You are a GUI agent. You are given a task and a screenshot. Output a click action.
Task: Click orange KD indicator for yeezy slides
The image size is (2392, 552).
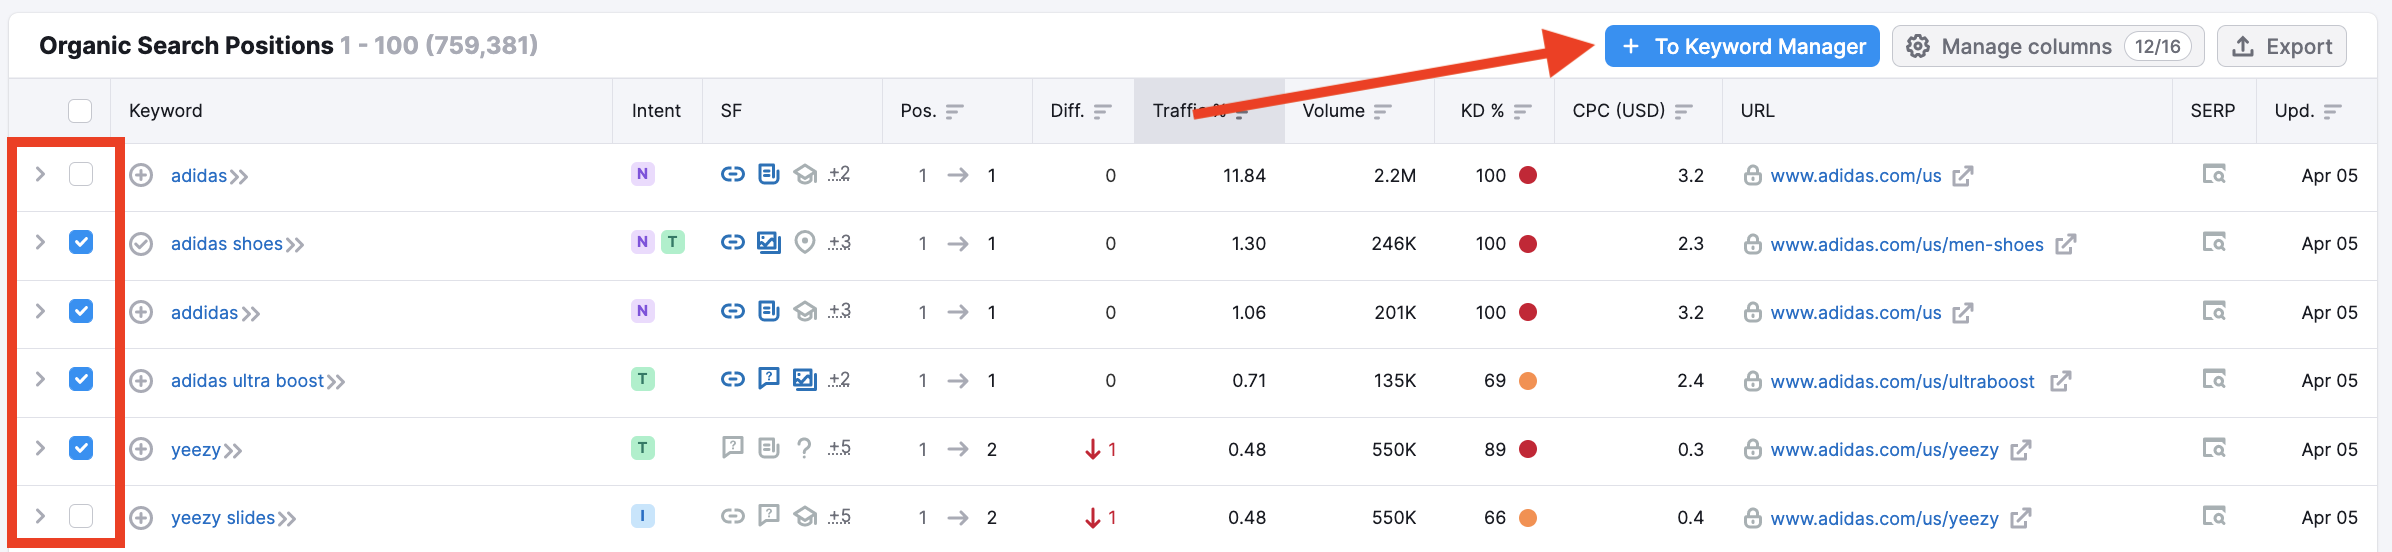point(1528,518)
